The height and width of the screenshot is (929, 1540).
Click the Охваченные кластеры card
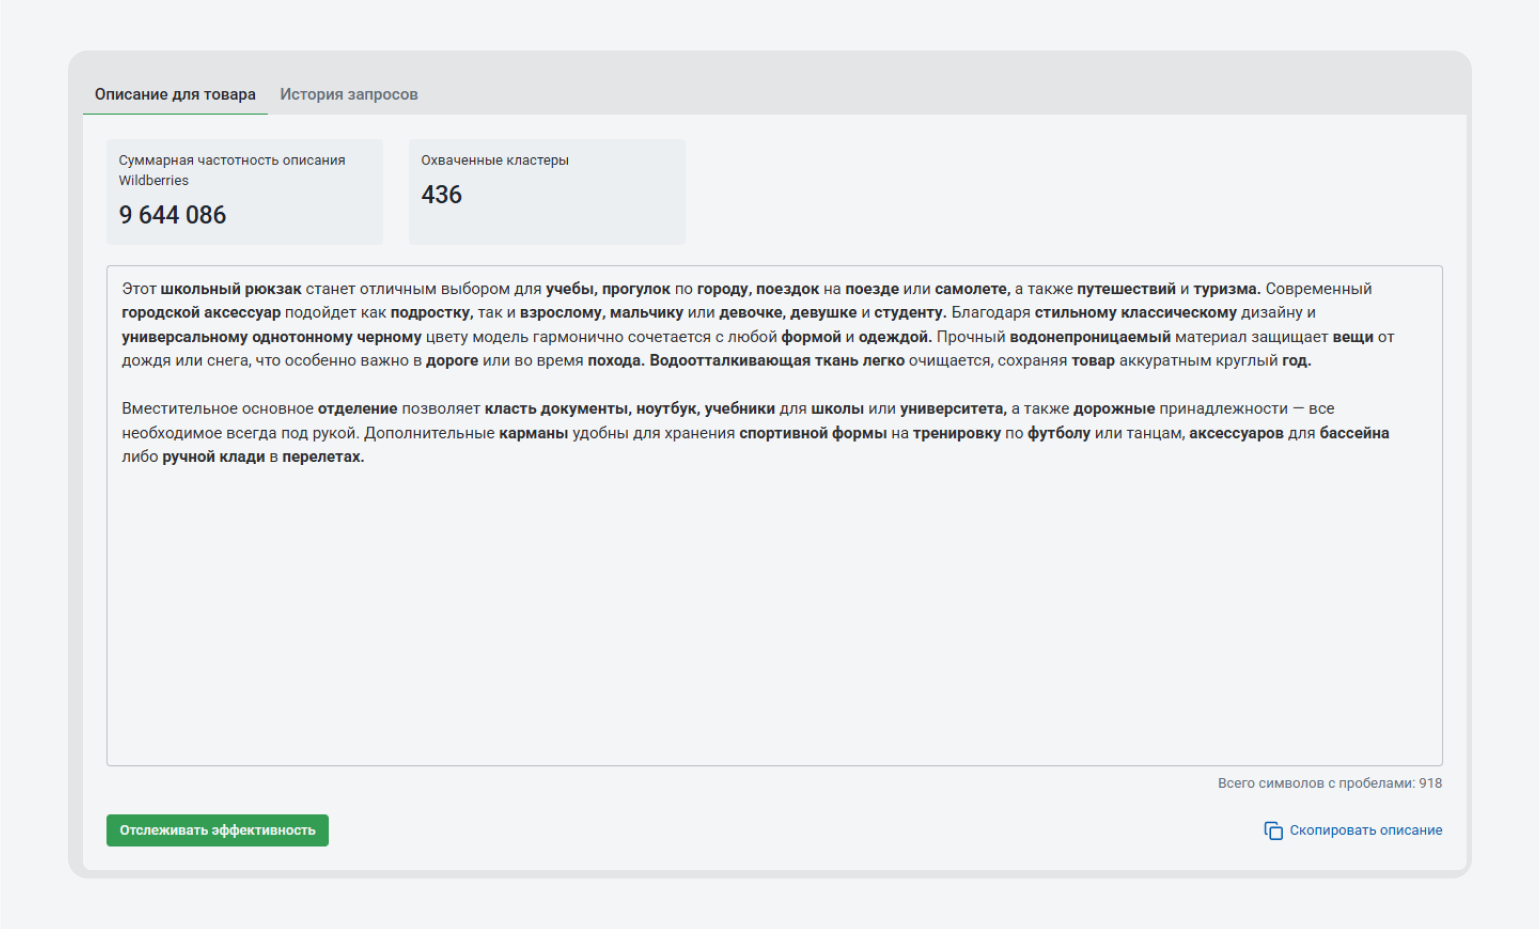tap(547, 192)
